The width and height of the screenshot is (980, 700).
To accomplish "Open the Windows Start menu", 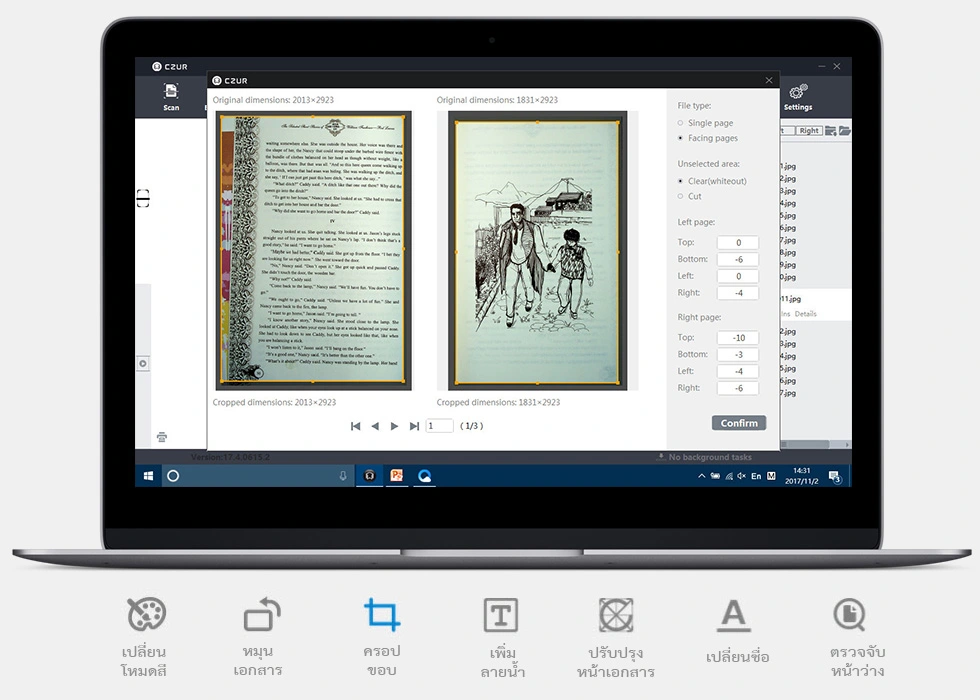I will [x=148, y=476].
